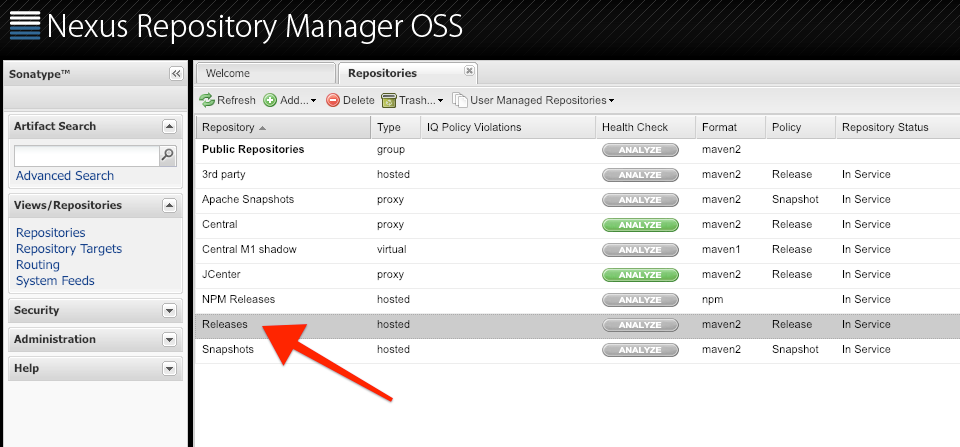The height and width of the screenshot is (447, 960).
Task: Open the Repository Targets link
Action: (69, 249)
